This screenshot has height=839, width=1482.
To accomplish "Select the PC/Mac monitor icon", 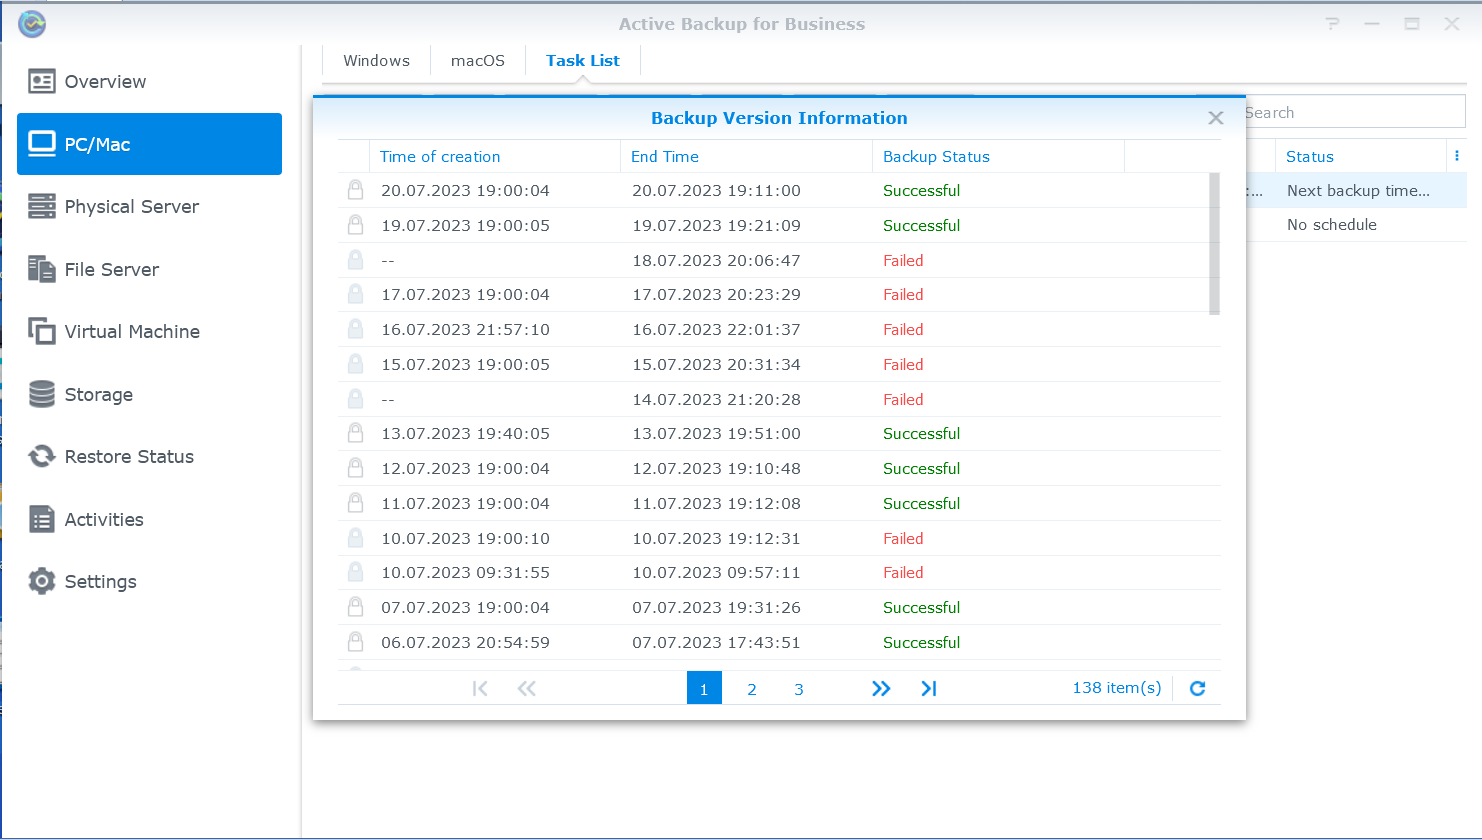I will 42,144.
